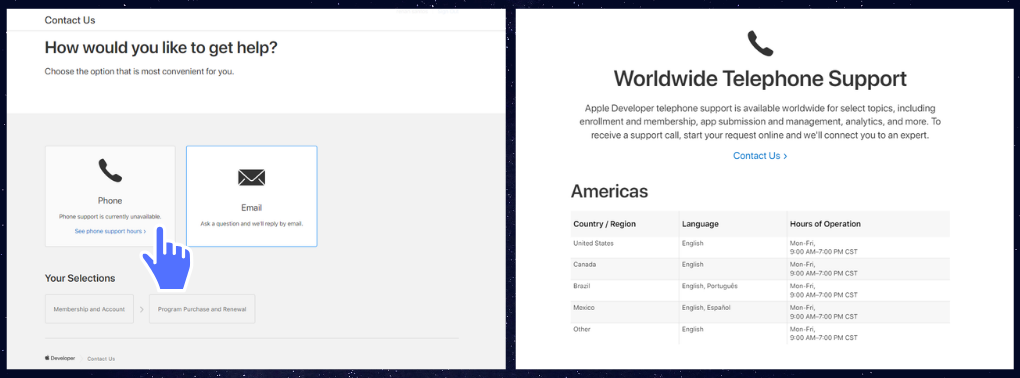Viewport: 1020px width, 378px height.
Task: Click the Apple Developer logo in the footer
Action: click(60, 358)
